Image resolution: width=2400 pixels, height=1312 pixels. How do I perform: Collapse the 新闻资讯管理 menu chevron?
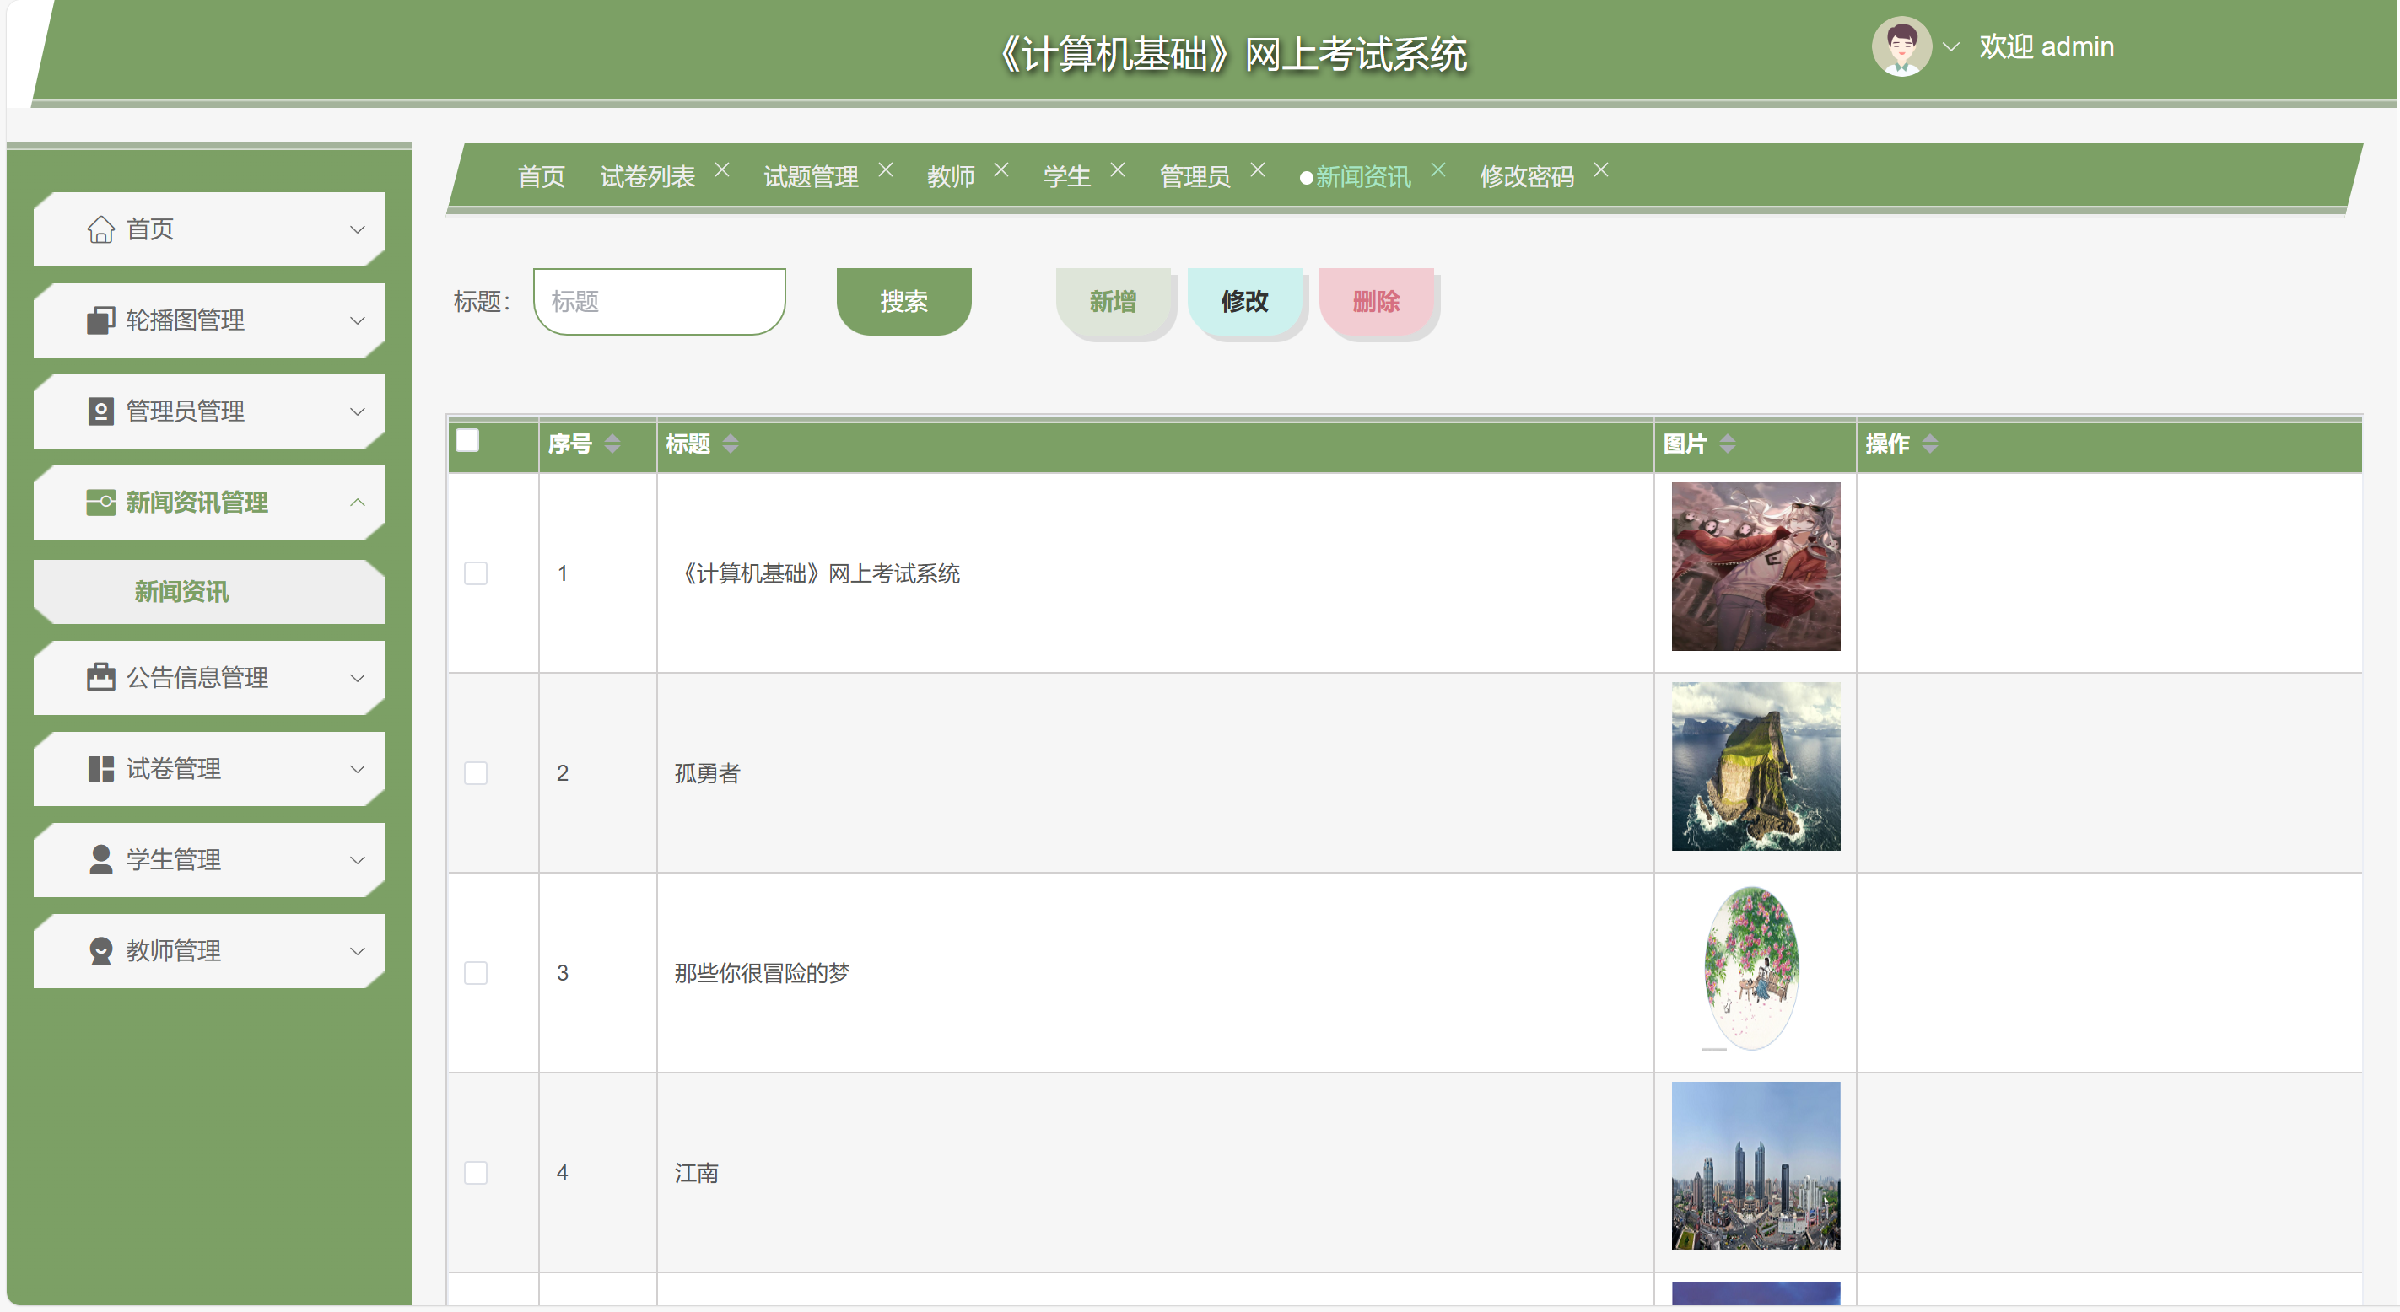click(x=357, y=502)
